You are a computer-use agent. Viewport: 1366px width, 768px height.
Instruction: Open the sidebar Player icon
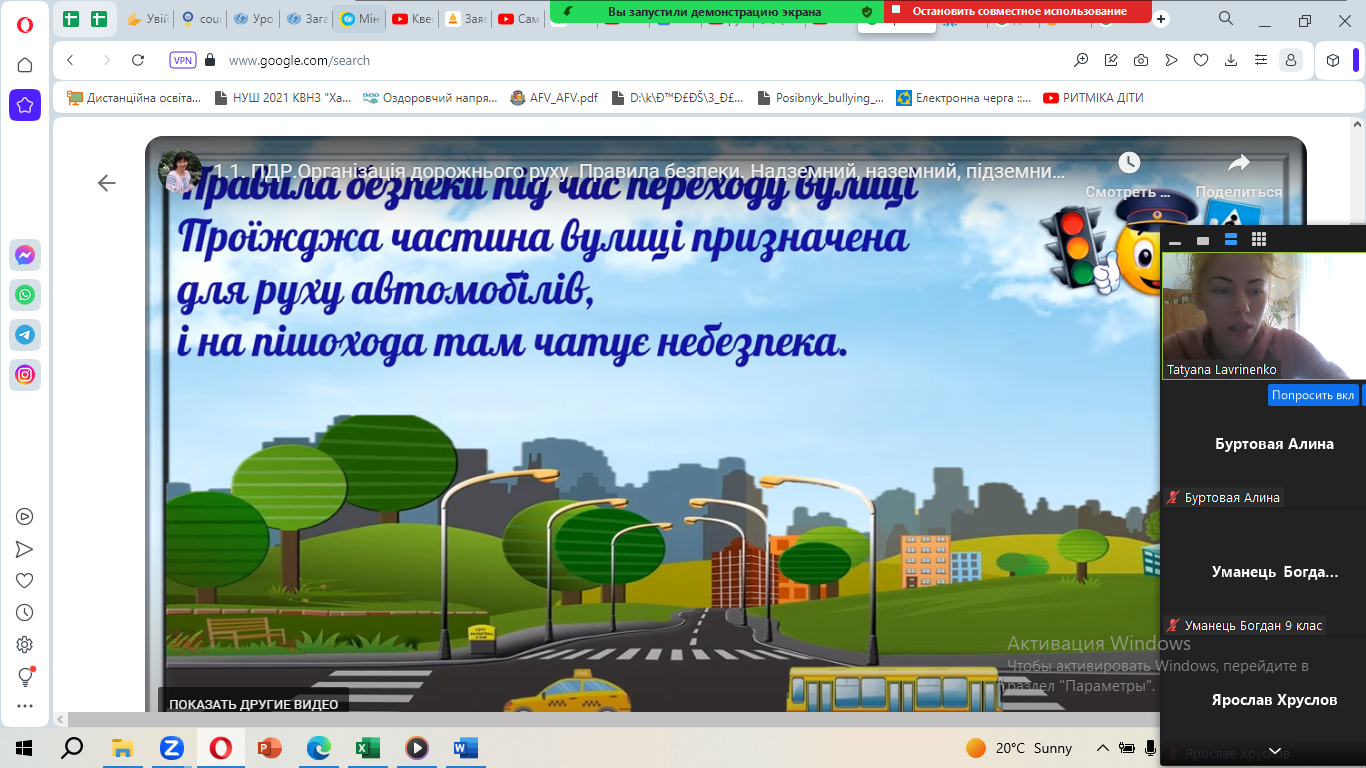click(25, 517)
